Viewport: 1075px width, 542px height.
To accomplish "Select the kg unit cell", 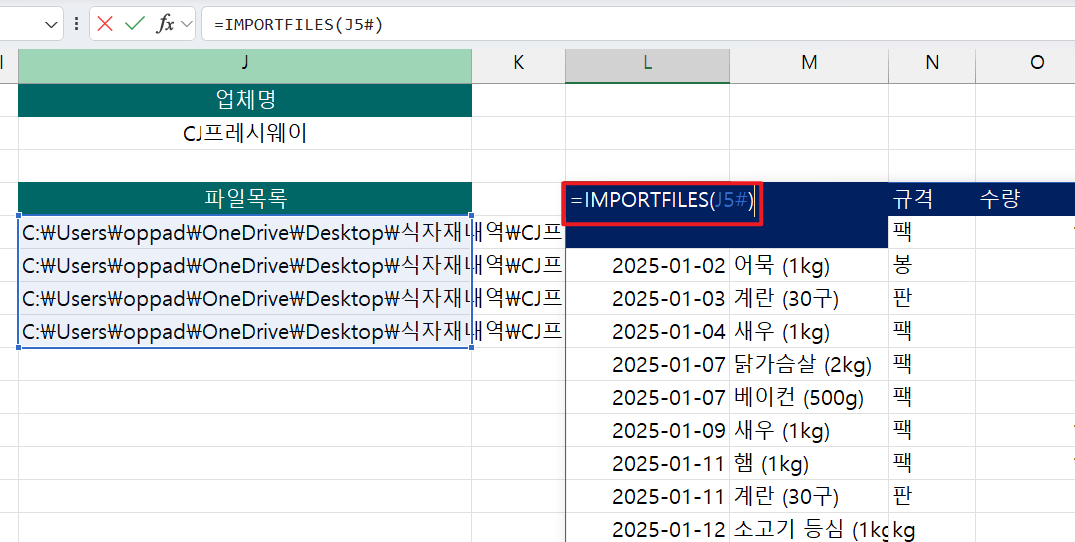I will 932,529.
